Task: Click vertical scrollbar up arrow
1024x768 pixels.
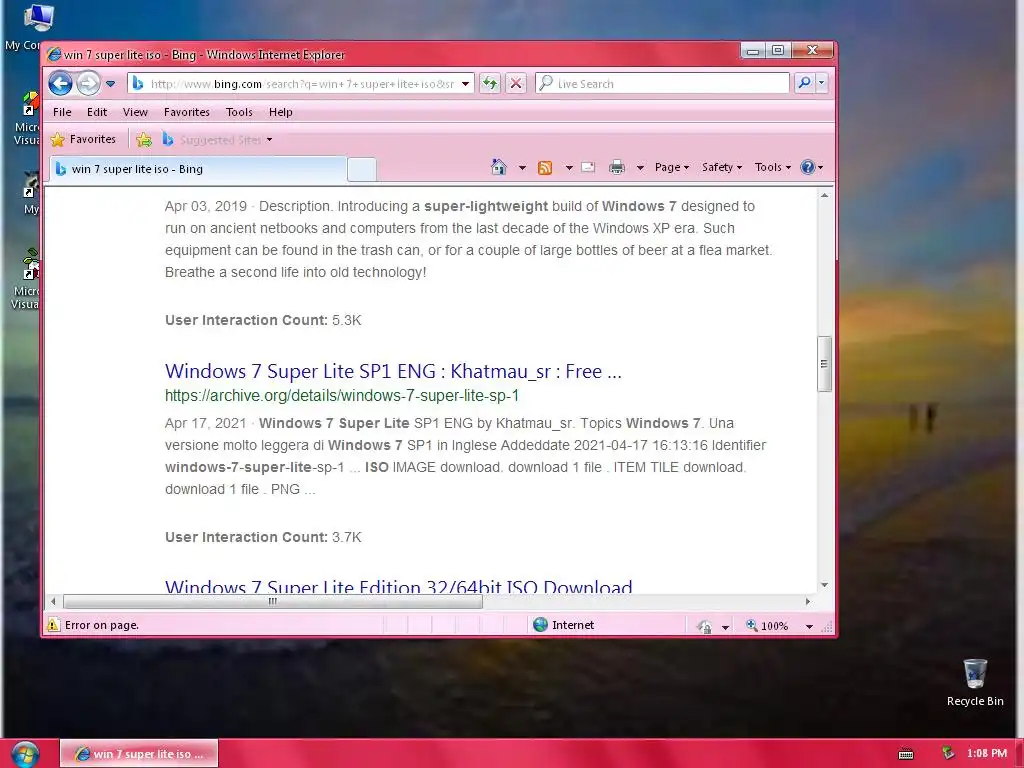Action: (x=824, y=195)
